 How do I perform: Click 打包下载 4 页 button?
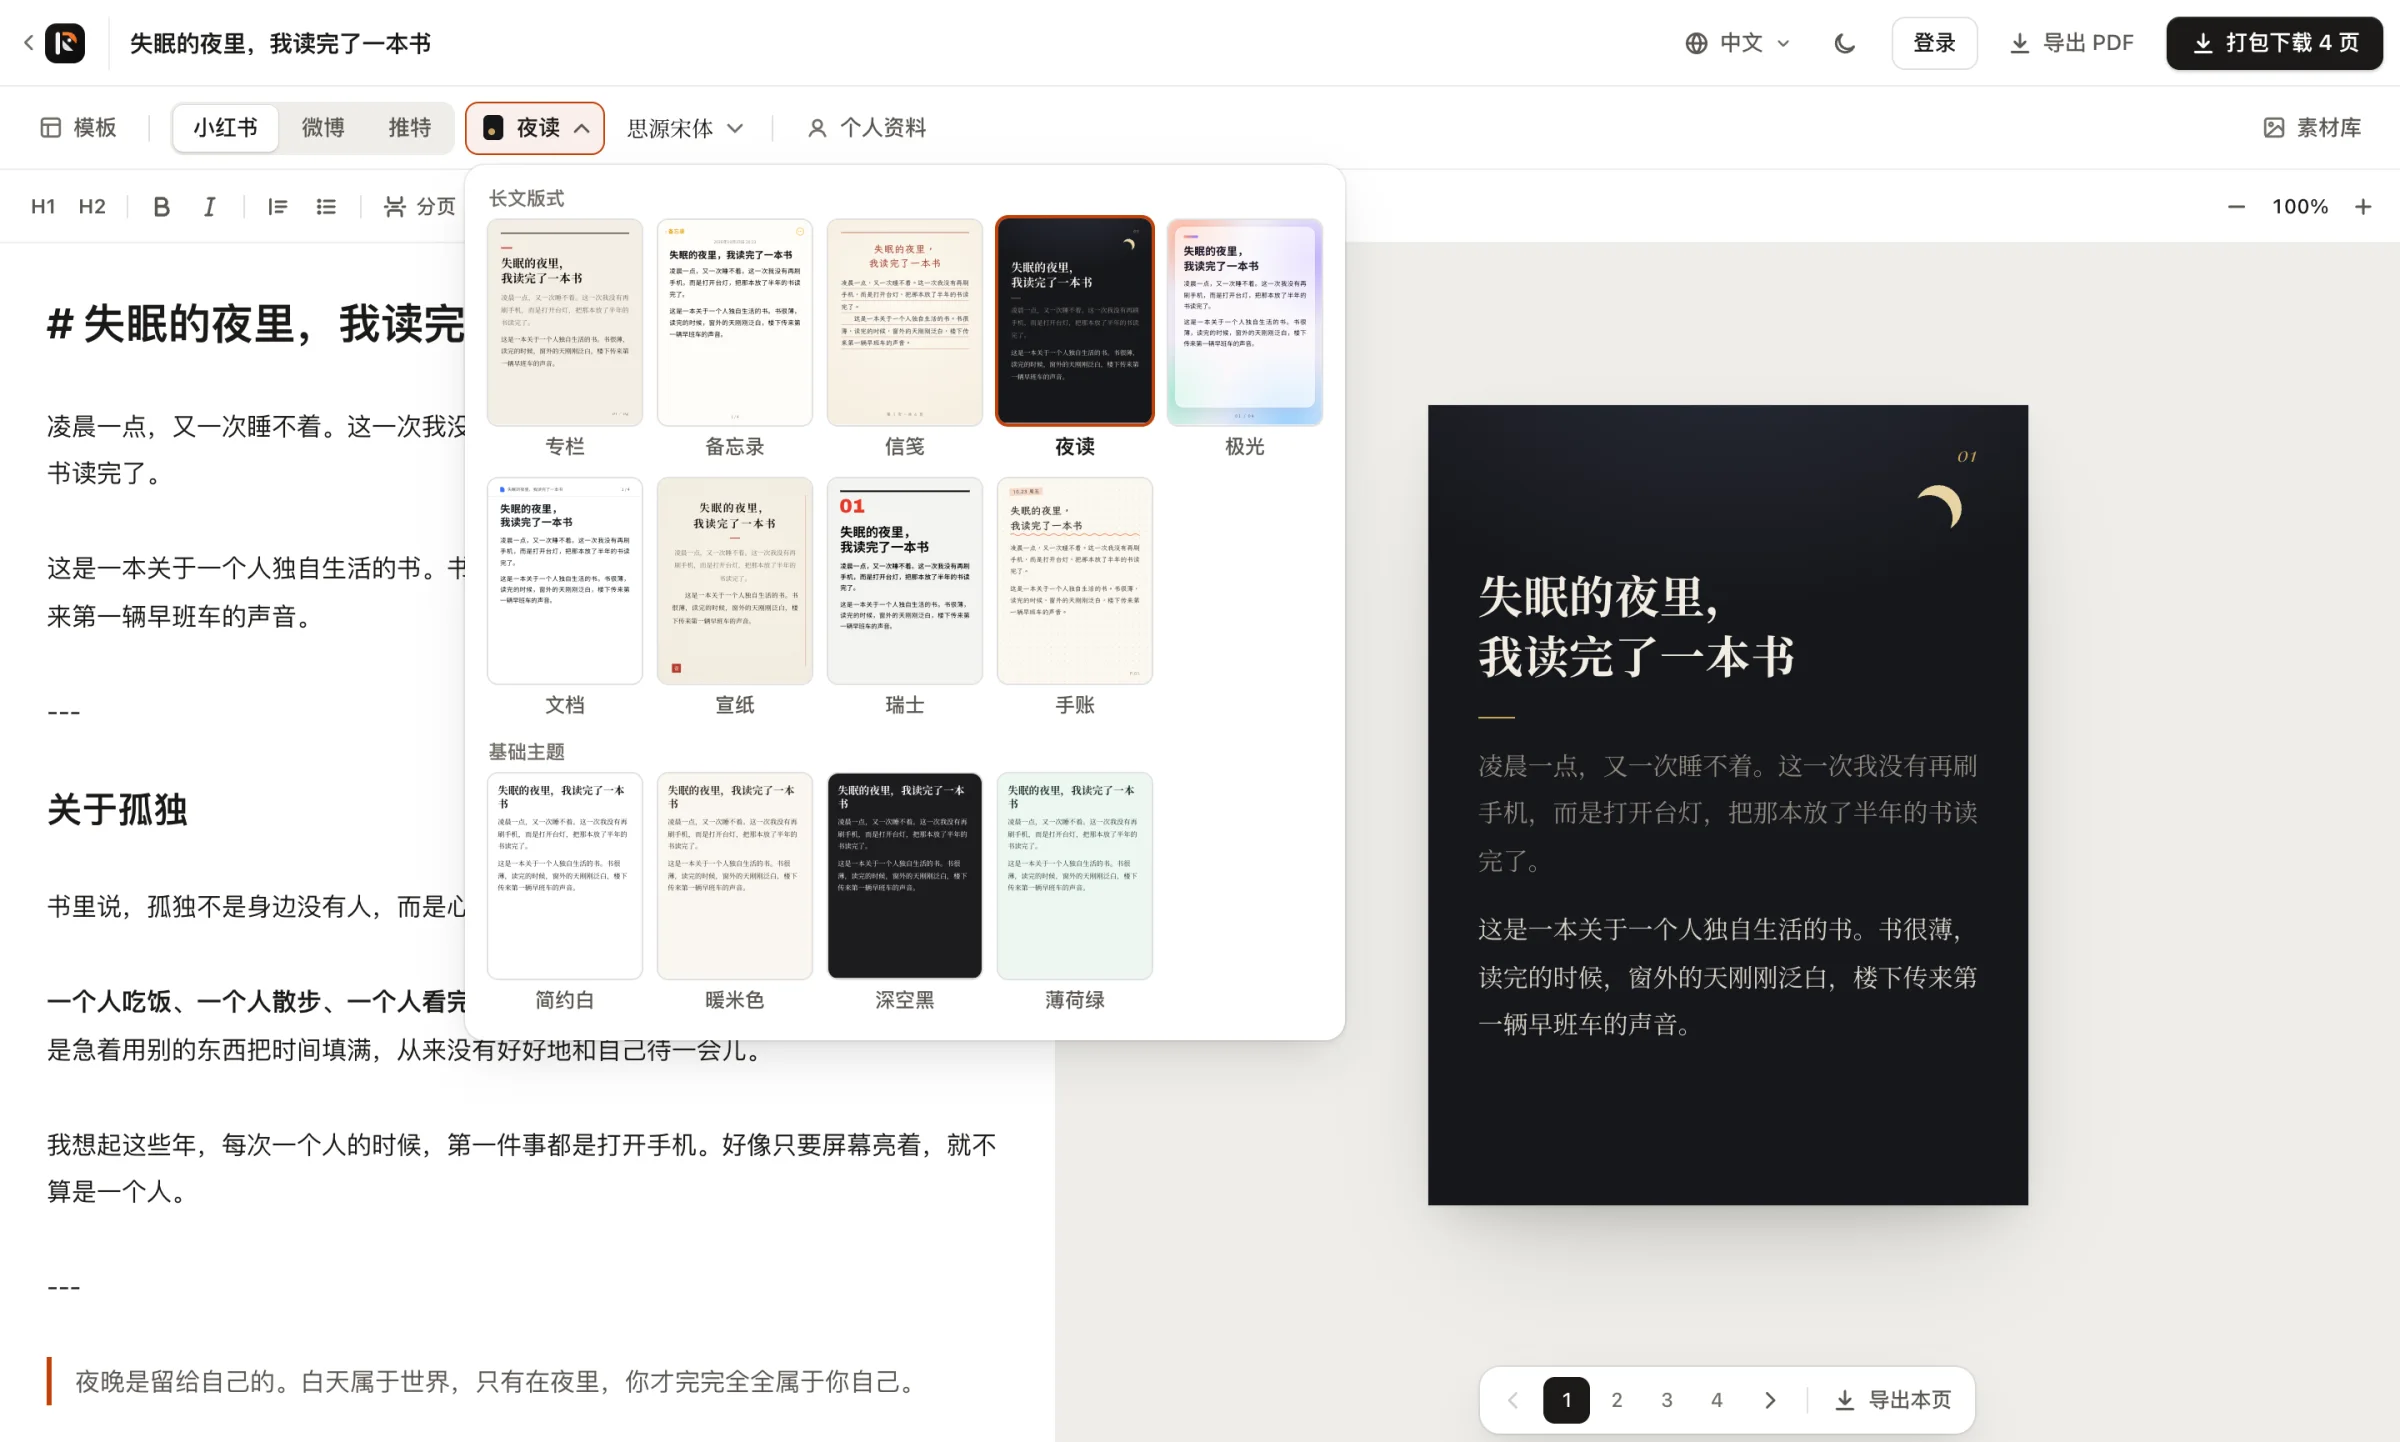point(2274,43)
